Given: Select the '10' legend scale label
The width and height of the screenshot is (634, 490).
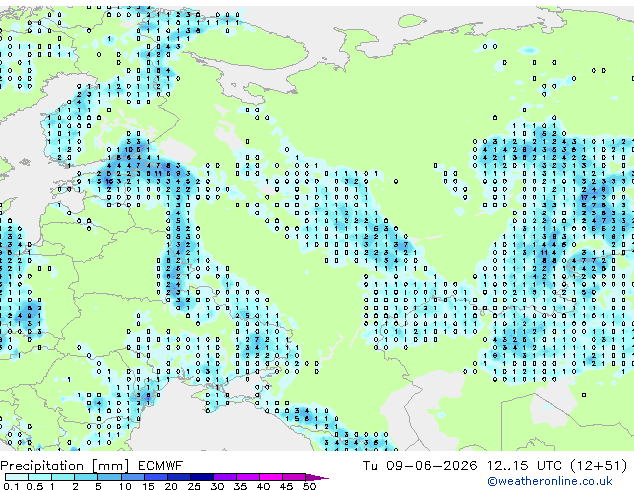Looking at the screenshot, I should pos(125,486).
